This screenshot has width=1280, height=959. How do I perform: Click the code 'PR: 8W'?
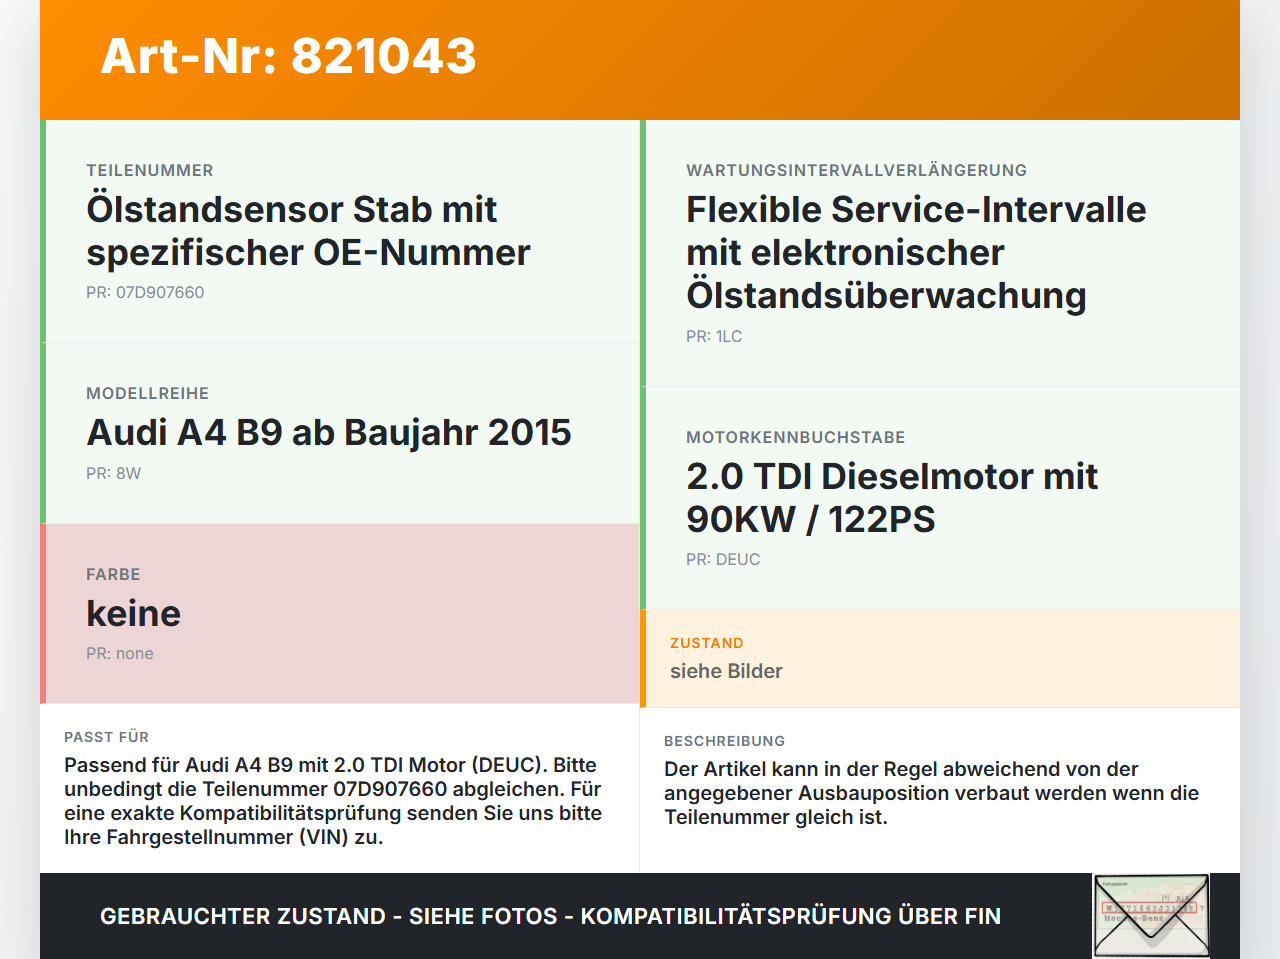[114, 474]
